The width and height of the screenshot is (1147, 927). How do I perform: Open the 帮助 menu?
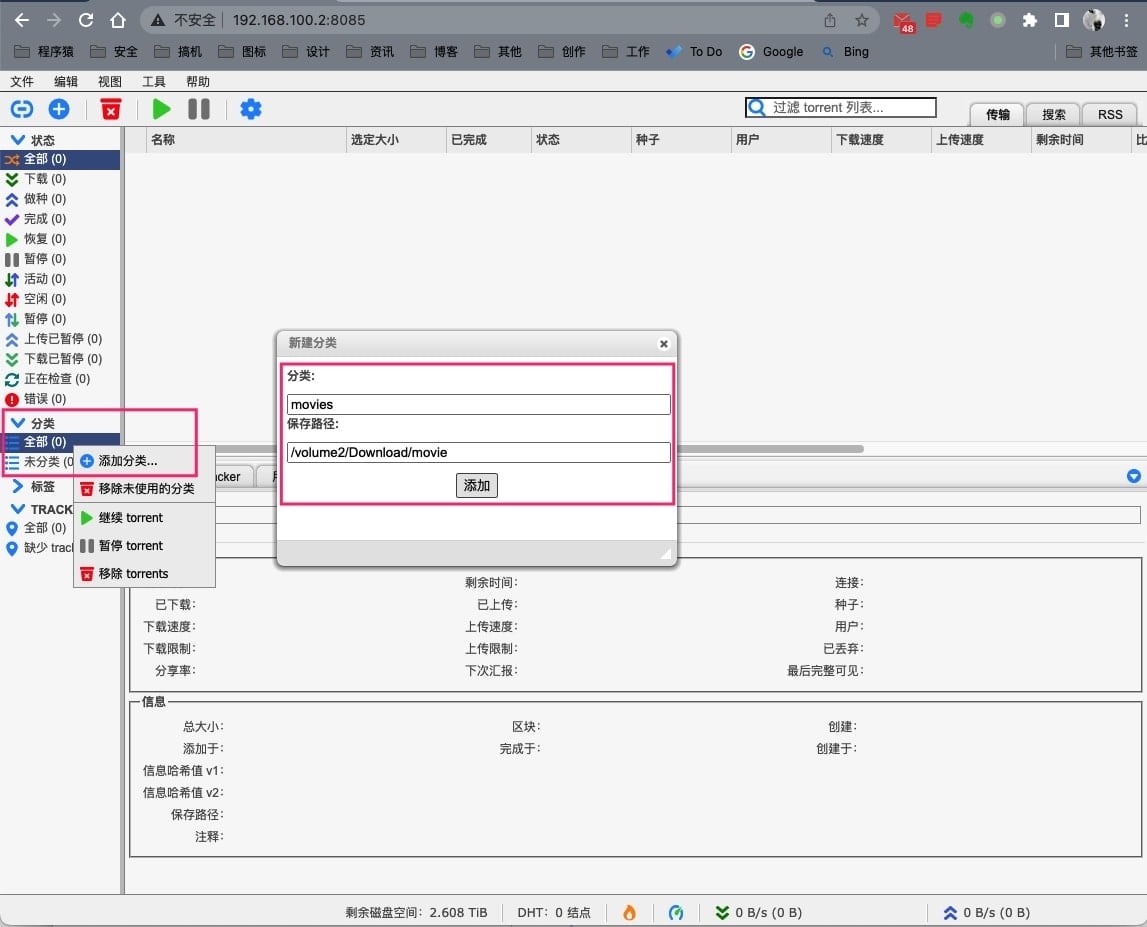point(198,81)
